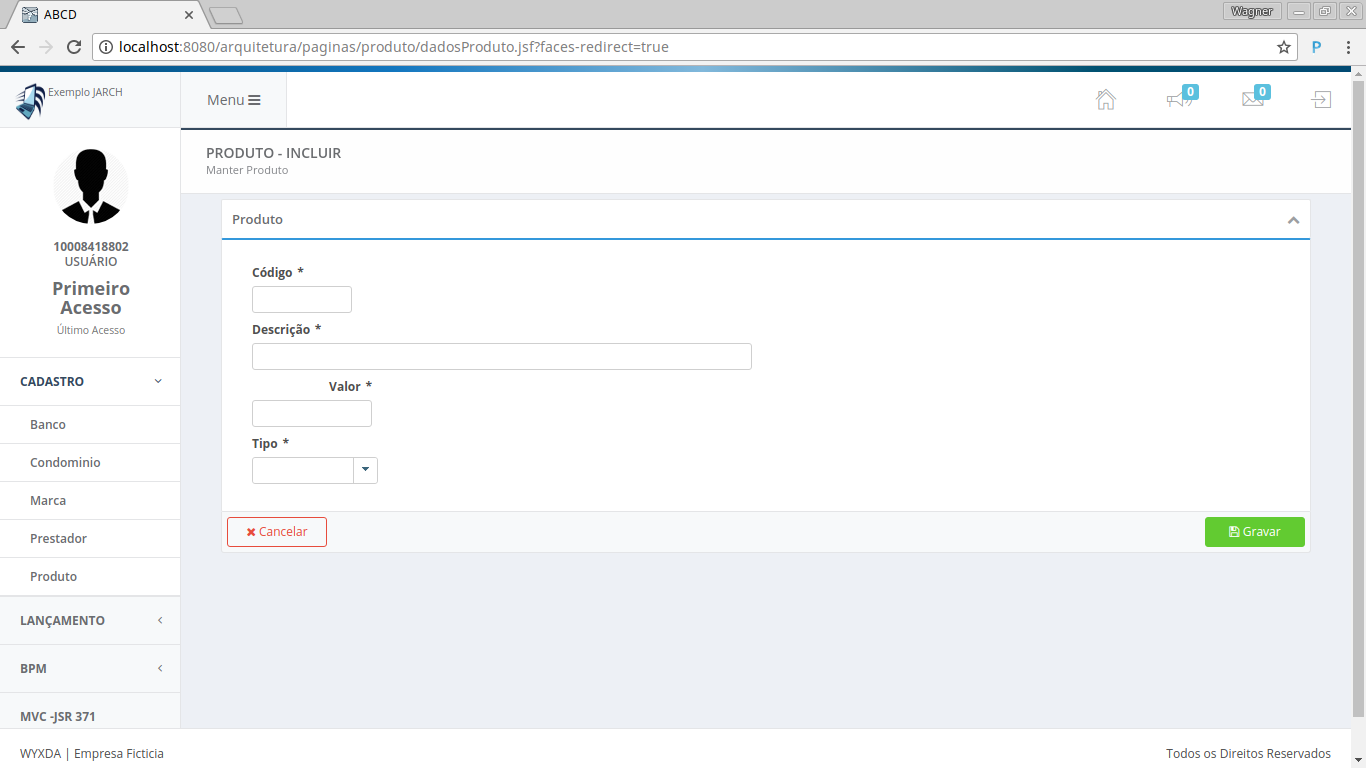This screenshot has width=1366, height=768.
Task: Reload the page in browser
Action: click(x=73, y=47)
